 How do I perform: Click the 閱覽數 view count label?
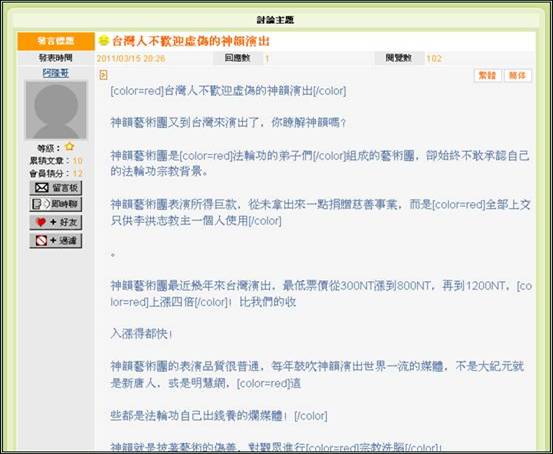point(399,58)
